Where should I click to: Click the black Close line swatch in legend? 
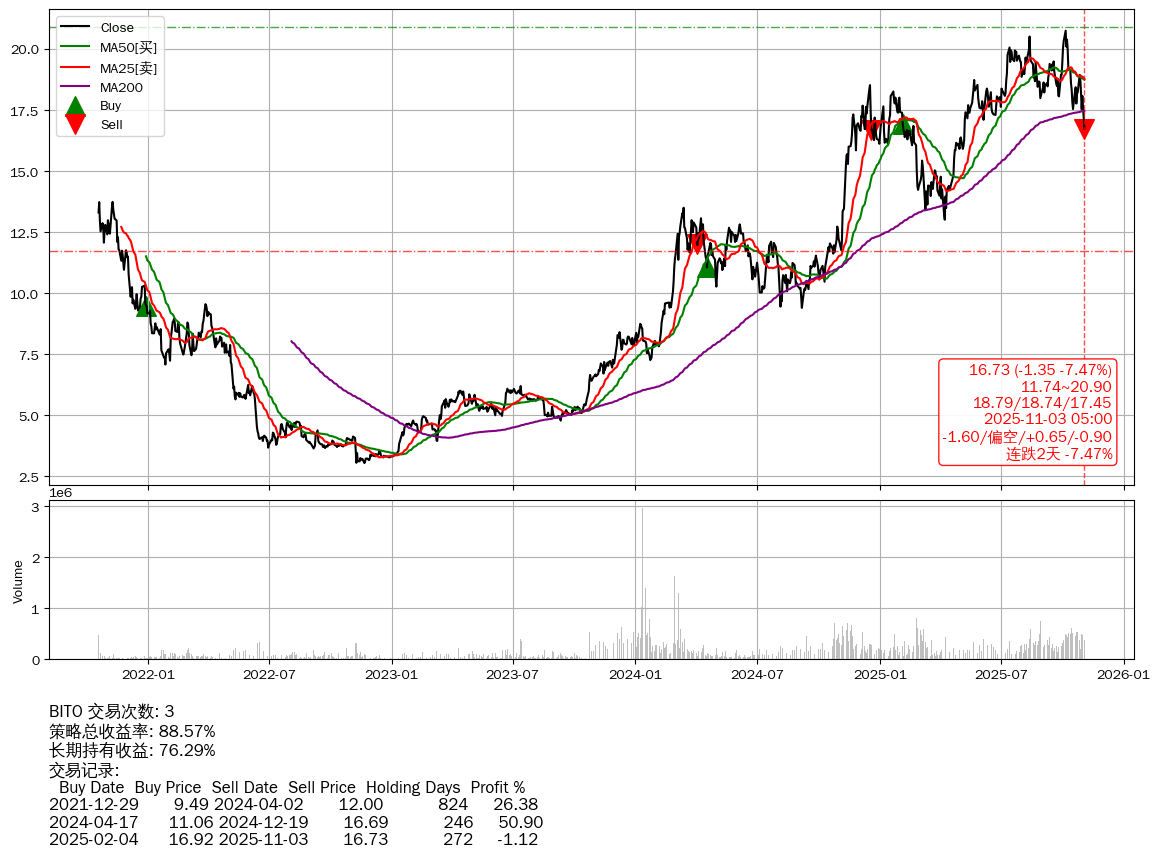pos(75,28)
